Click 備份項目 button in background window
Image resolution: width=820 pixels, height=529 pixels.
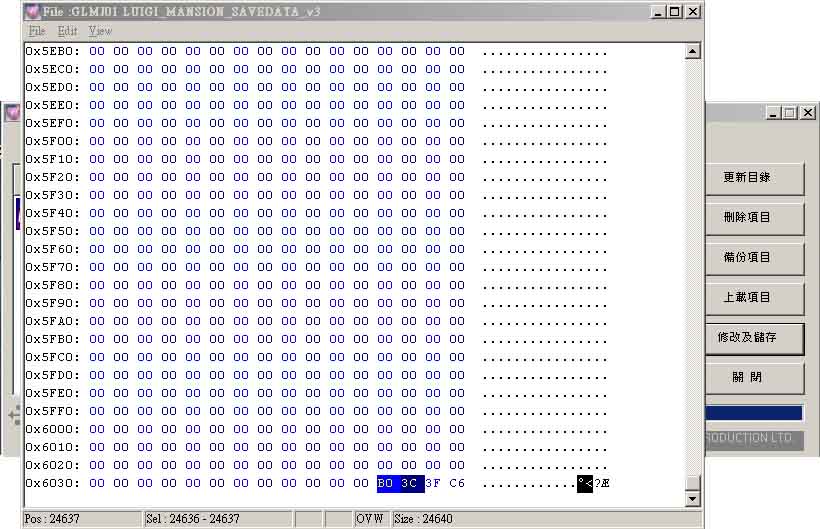754,258
